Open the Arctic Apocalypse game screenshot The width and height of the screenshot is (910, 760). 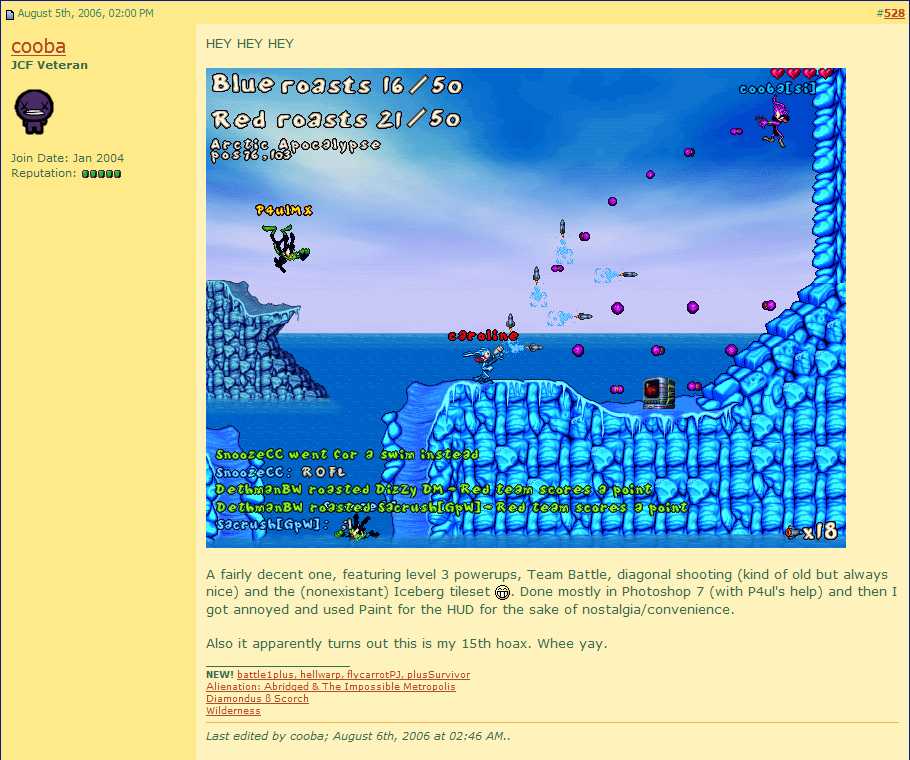pos(526,307)
